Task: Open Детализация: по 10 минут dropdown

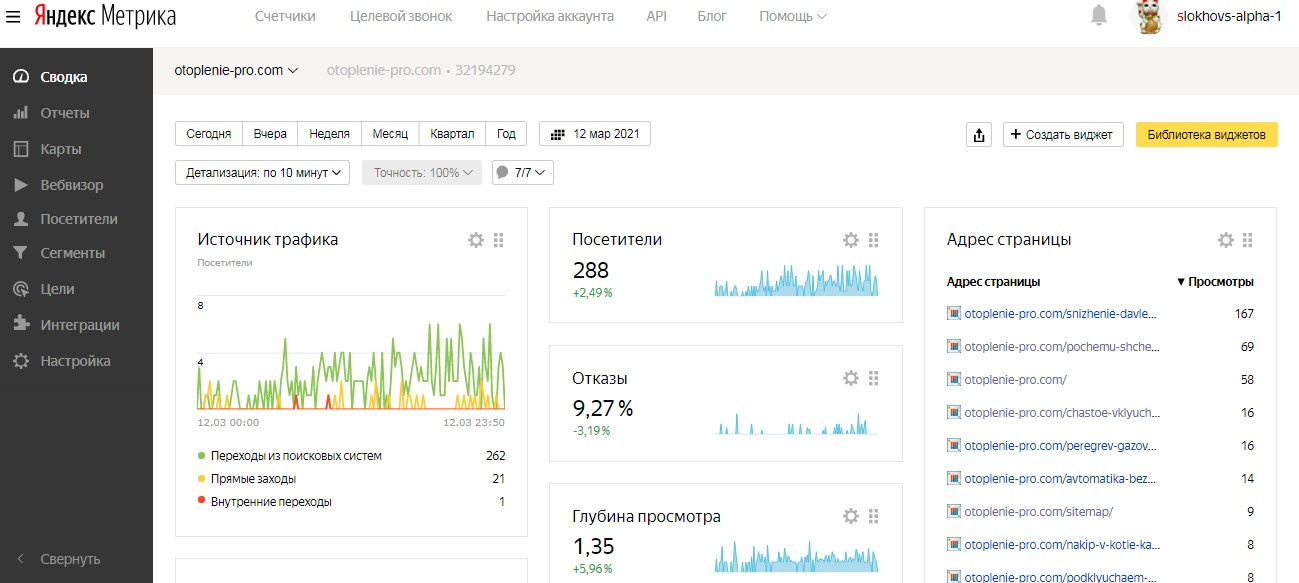Action: point(262,173)
